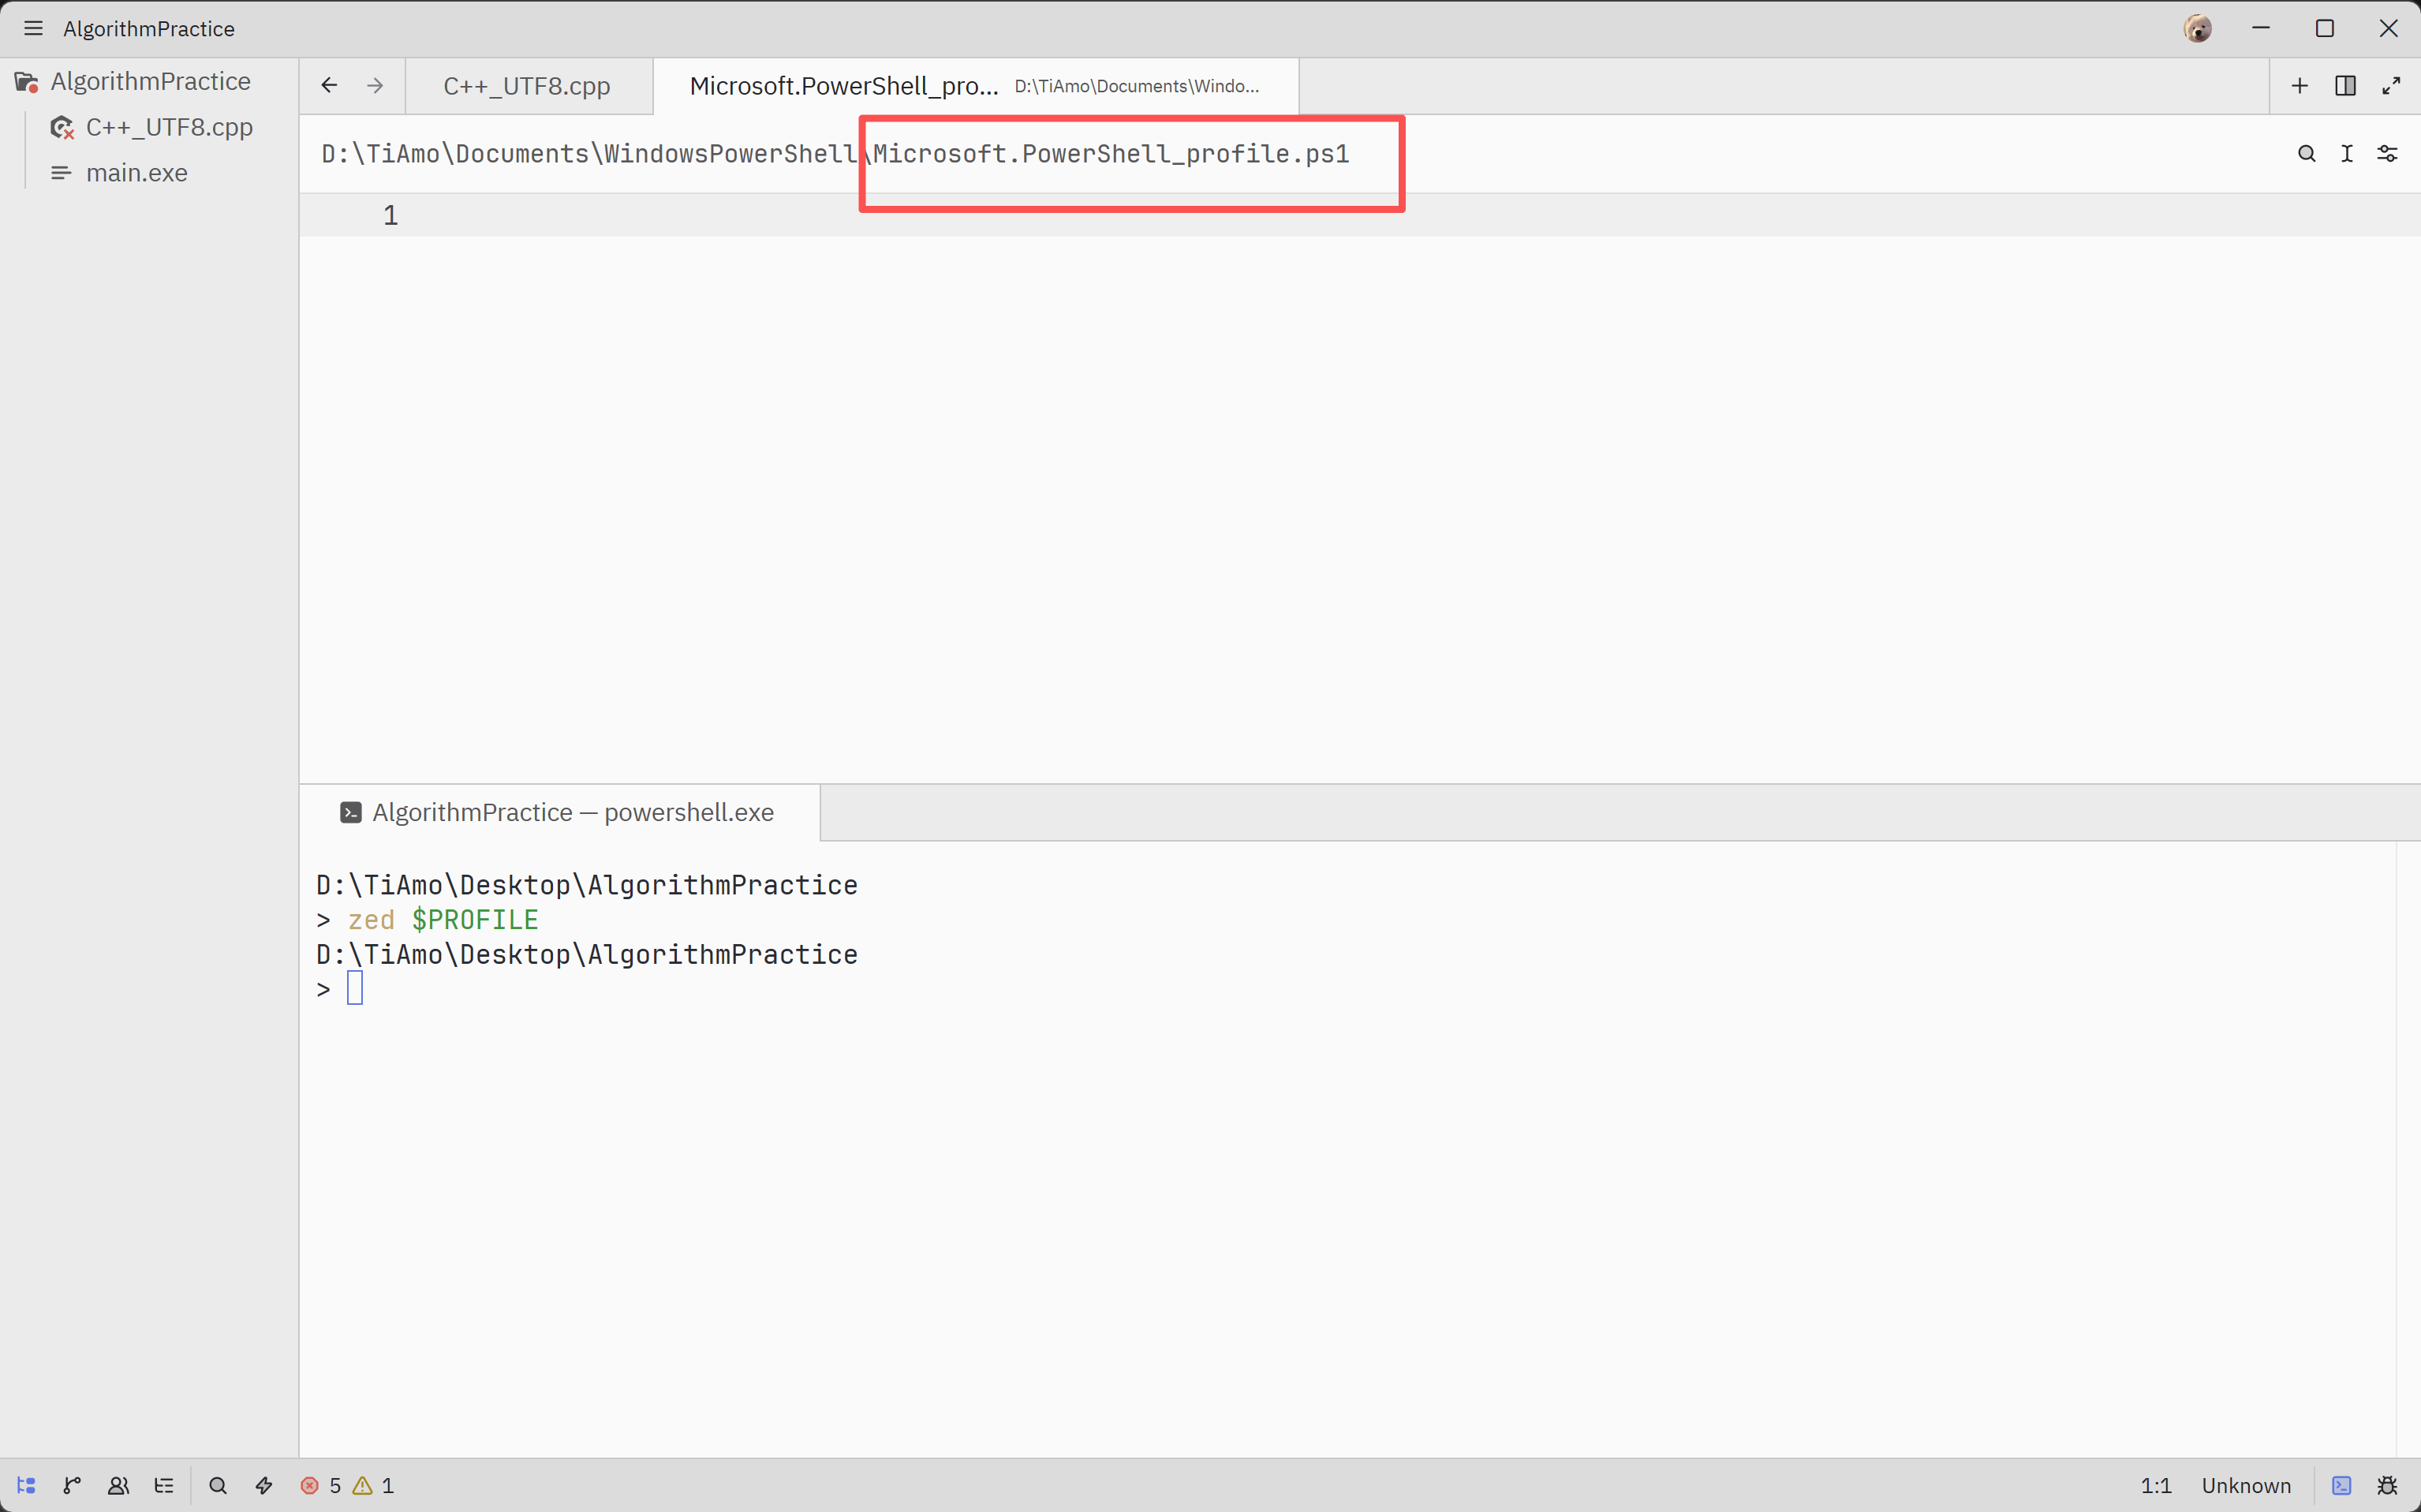Maximize the Zed window
Image resolution: width=2421 pixels, height=1512 pixels.
coord(2324,29)
